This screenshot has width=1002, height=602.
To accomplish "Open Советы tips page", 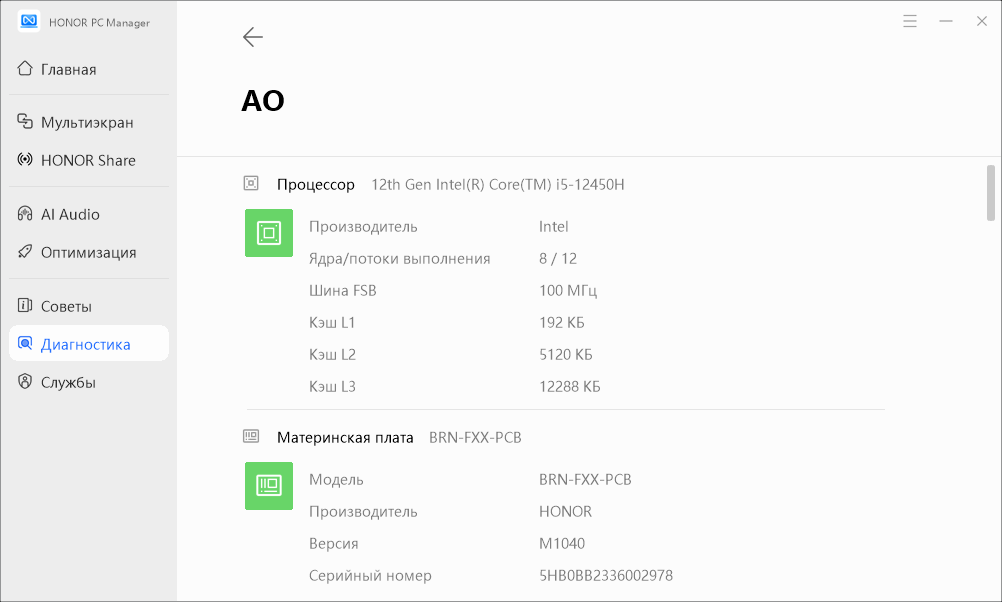I will coord(66,306).
